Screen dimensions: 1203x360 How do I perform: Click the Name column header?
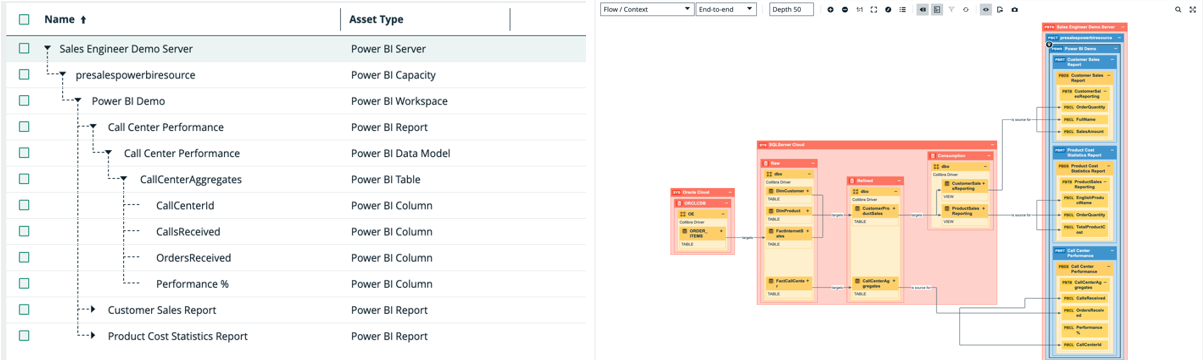(x=59, y=19)
